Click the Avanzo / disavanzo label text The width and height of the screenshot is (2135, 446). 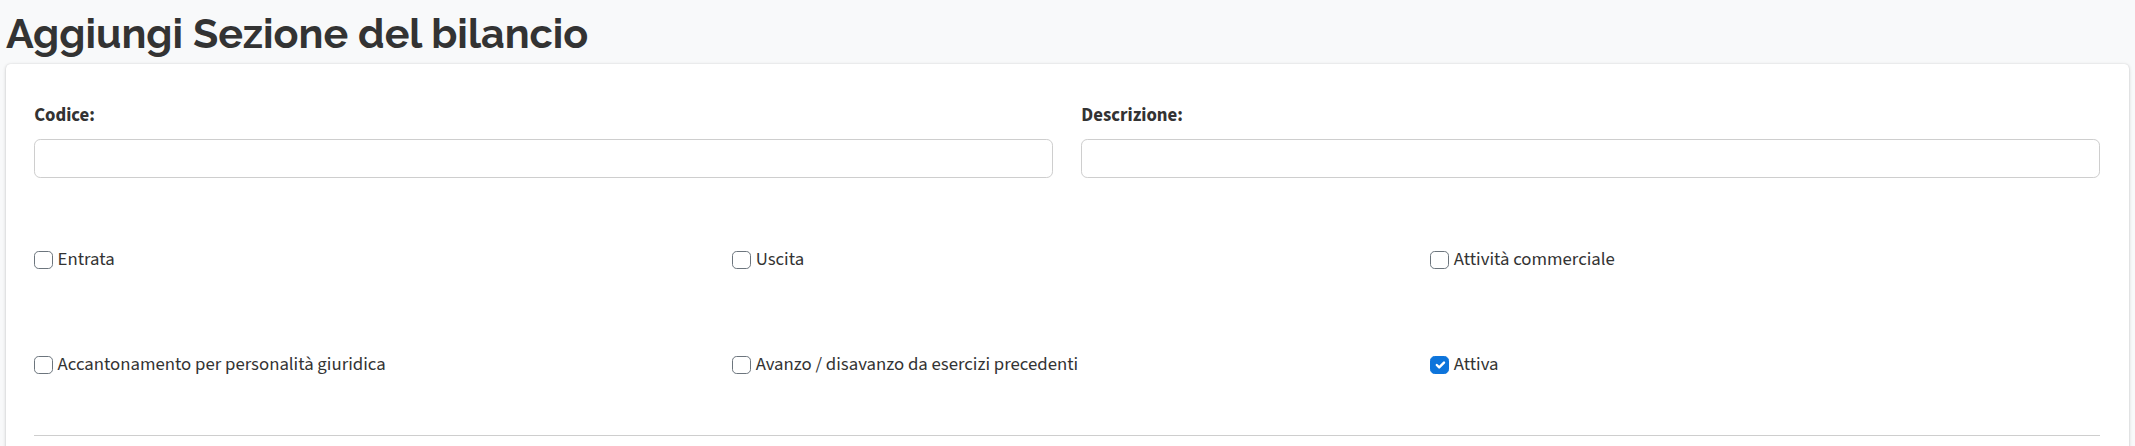click(x=917, y=365)
